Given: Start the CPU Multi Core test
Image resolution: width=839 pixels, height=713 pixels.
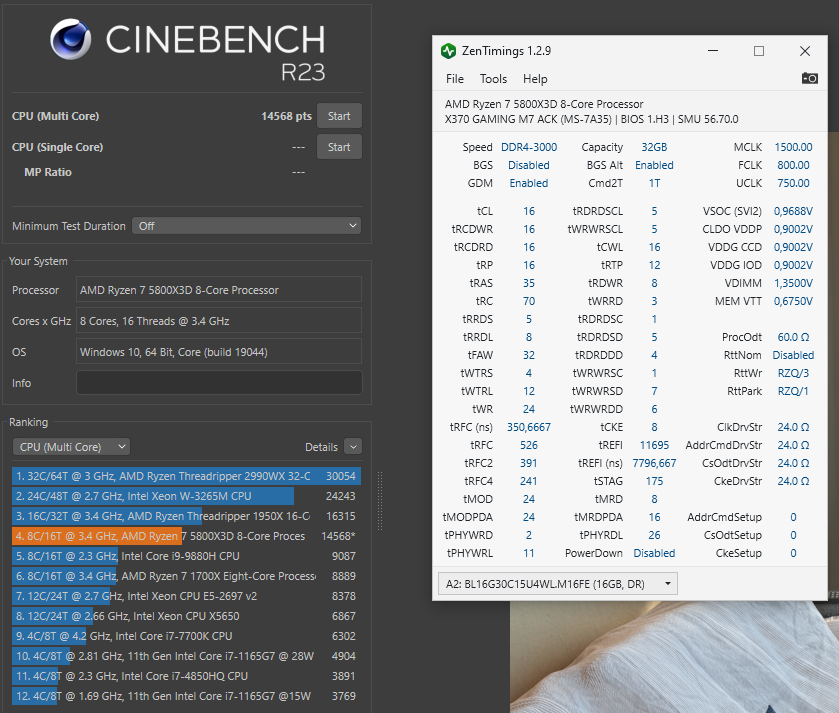Looking at the screenshot, I should click(x=339, y=116).
